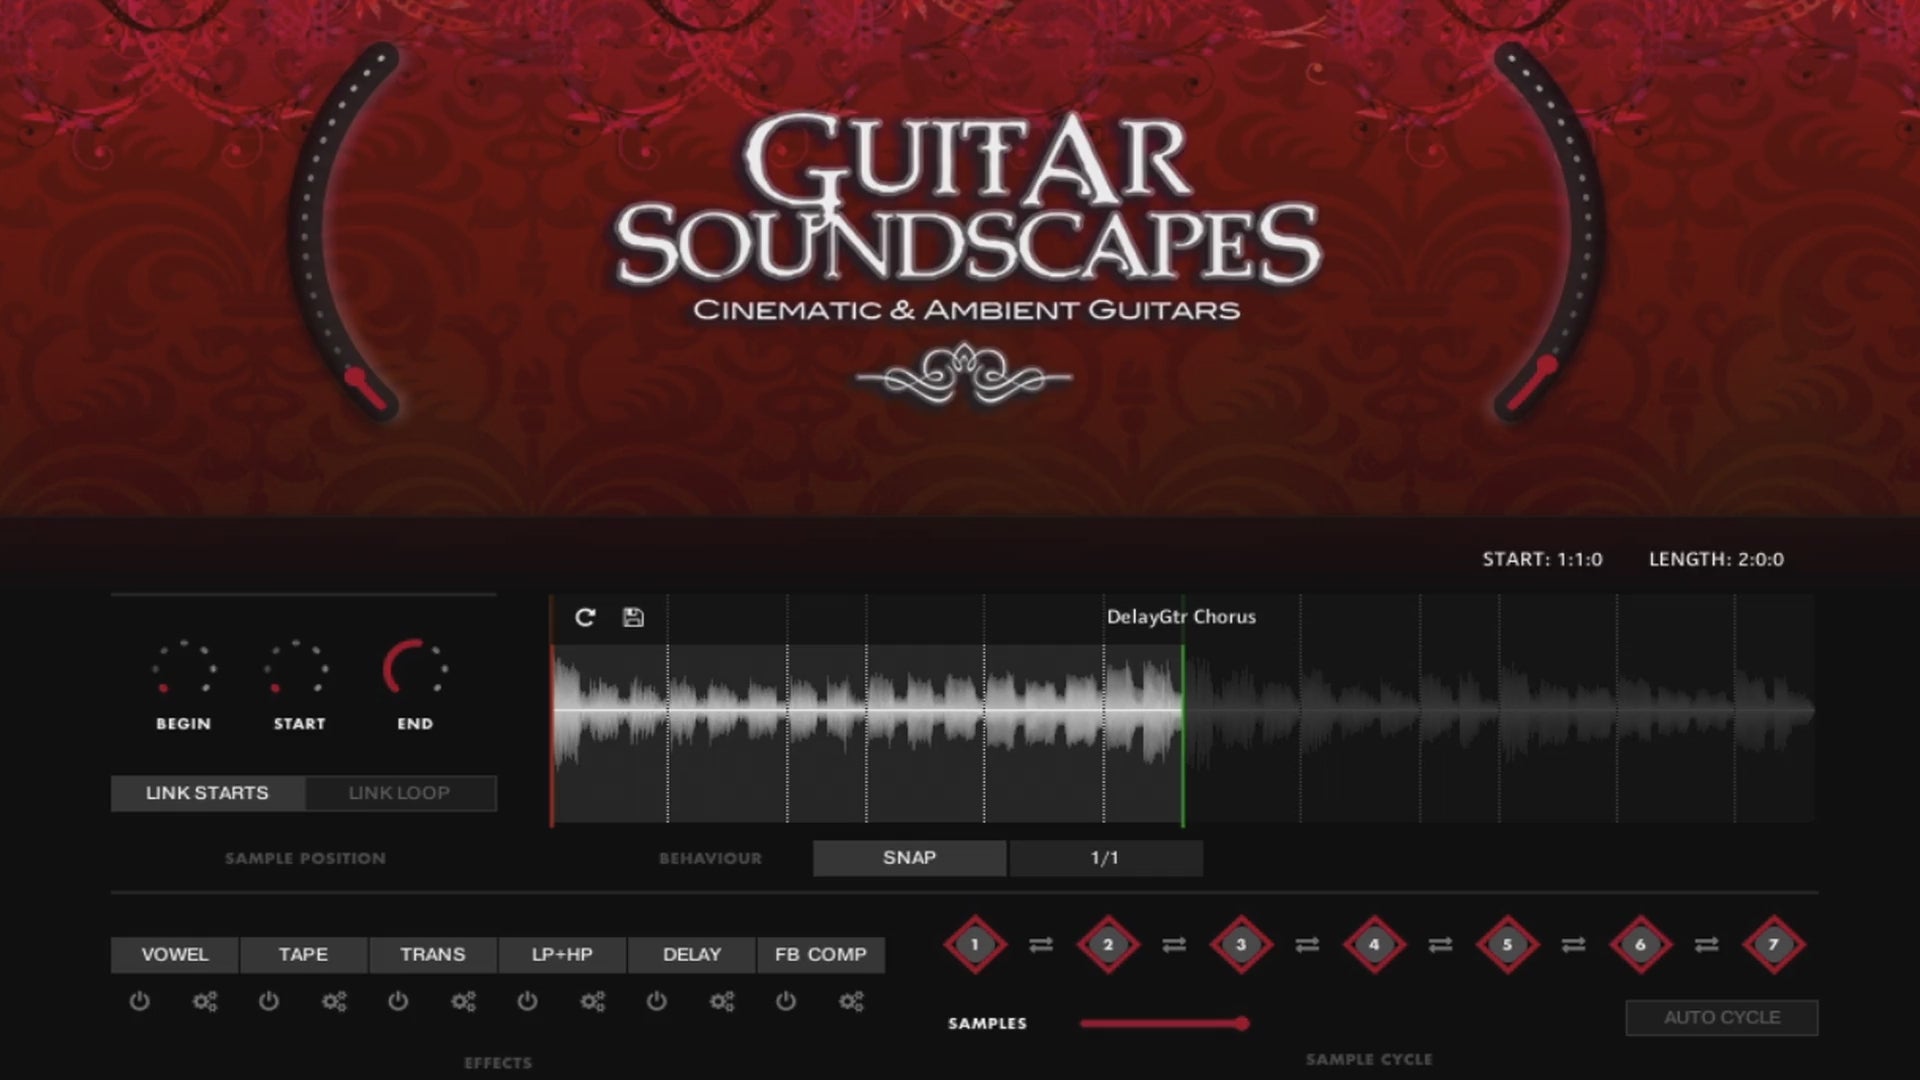
Task: Select the TAPE effect tab
Action: [303, 954]
